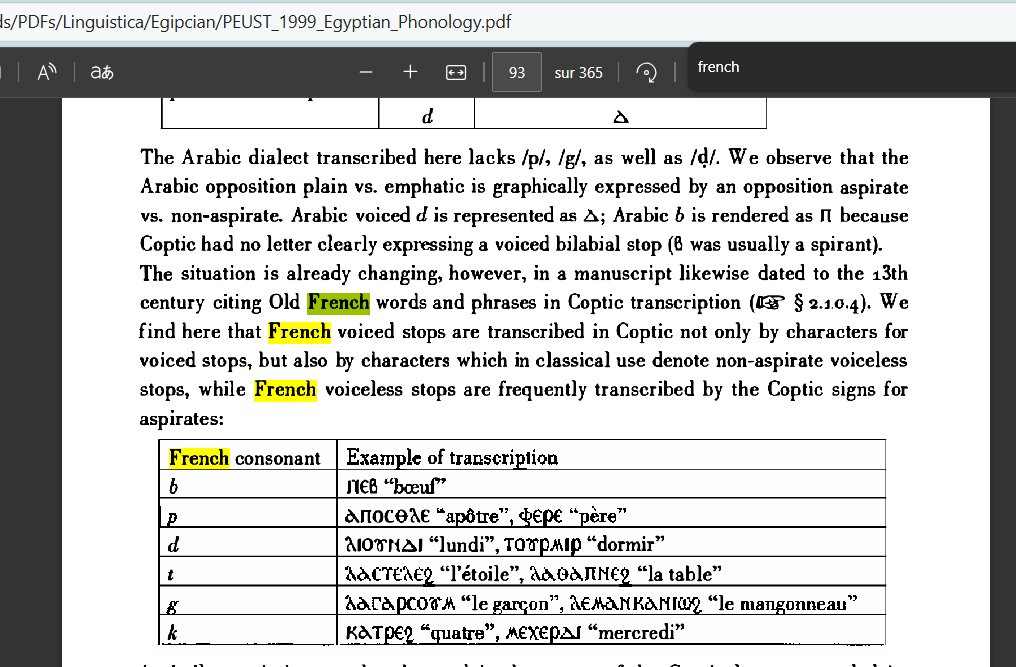
Task: Focus the search box containing "french"
Action: click(840, 67)
